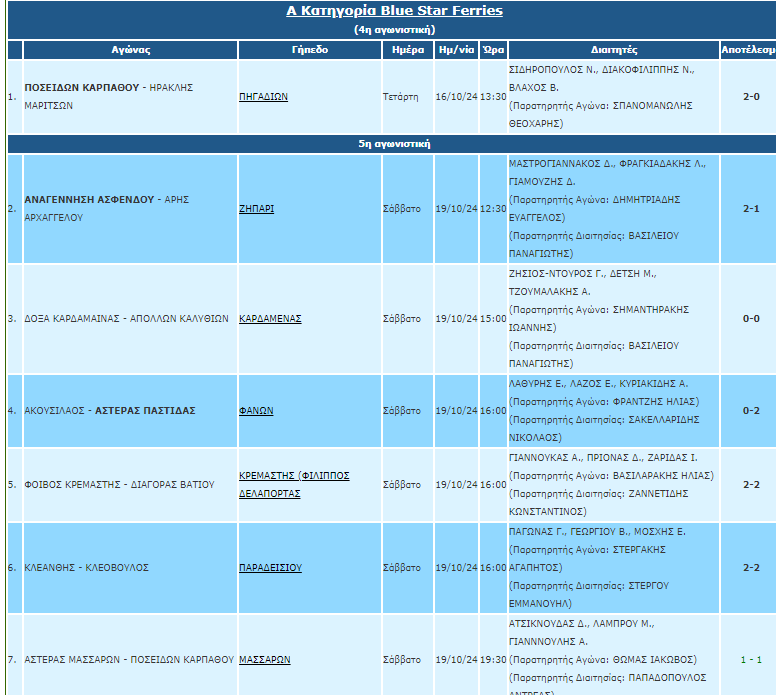This screenshot has height=695, width=776.
Task: Click the referees ΖΗΣΙΟΣ-ΝΤΟΥΡΟΣ Γ., ΔΕΤΣΗ Μ. text
Action: pos(582,273)
